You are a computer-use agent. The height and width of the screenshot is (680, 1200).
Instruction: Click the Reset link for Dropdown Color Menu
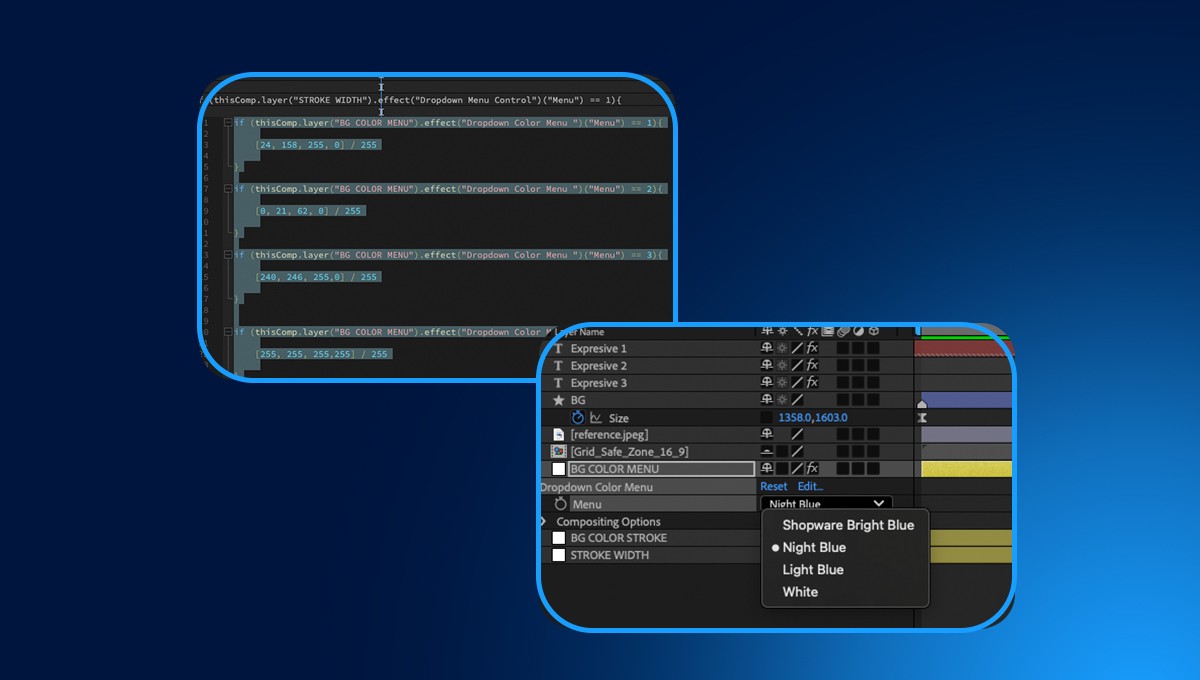[774, 487]
